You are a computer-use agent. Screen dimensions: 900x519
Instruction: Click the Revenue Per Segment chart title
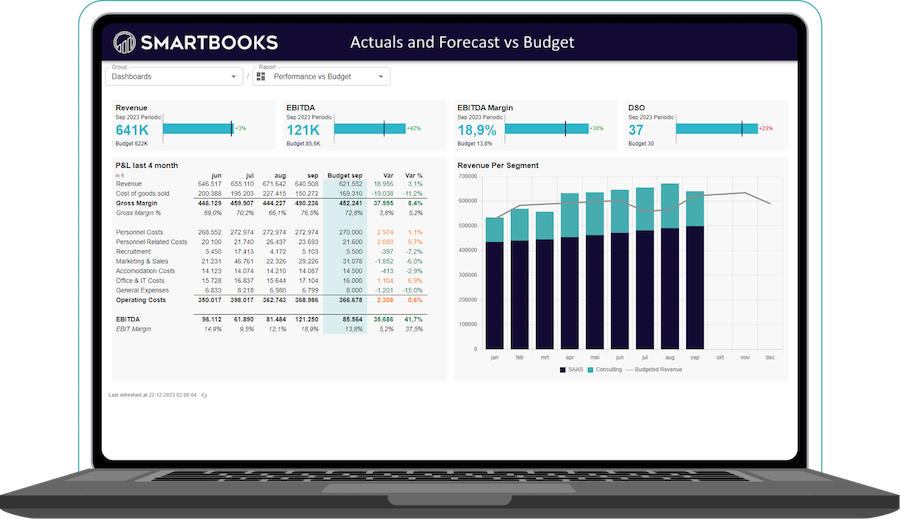pos(498,165)
